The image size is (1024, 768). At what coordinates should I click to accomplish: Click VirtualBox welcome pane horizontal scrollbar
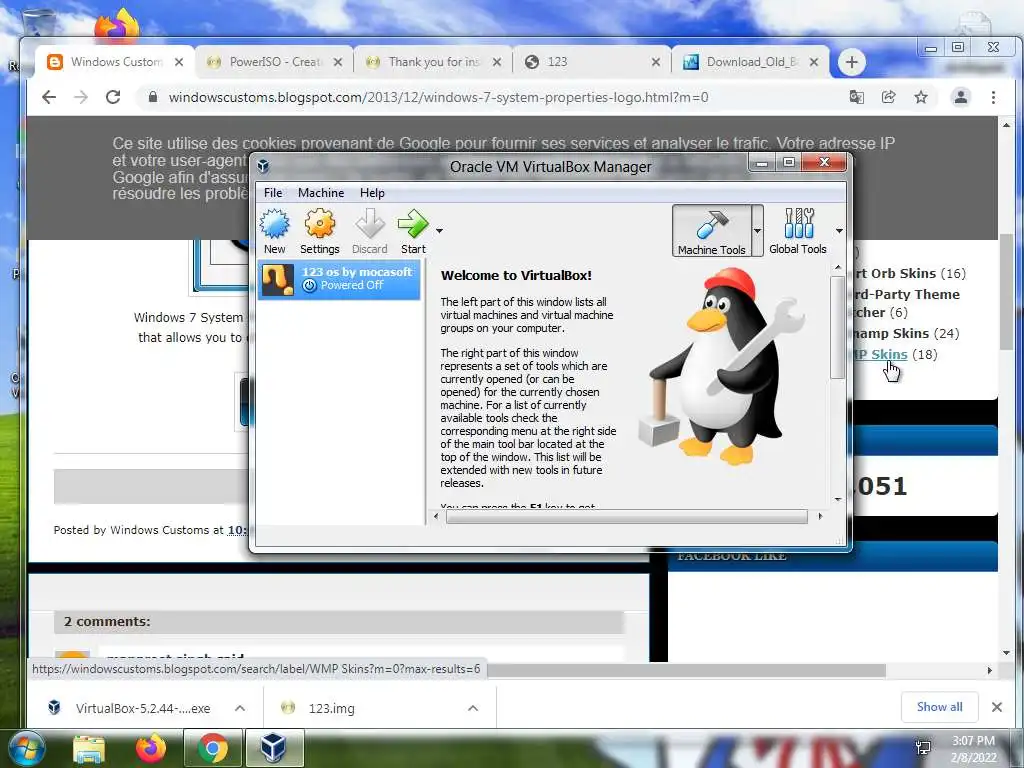pyautogui.click(x=627, y=517)
